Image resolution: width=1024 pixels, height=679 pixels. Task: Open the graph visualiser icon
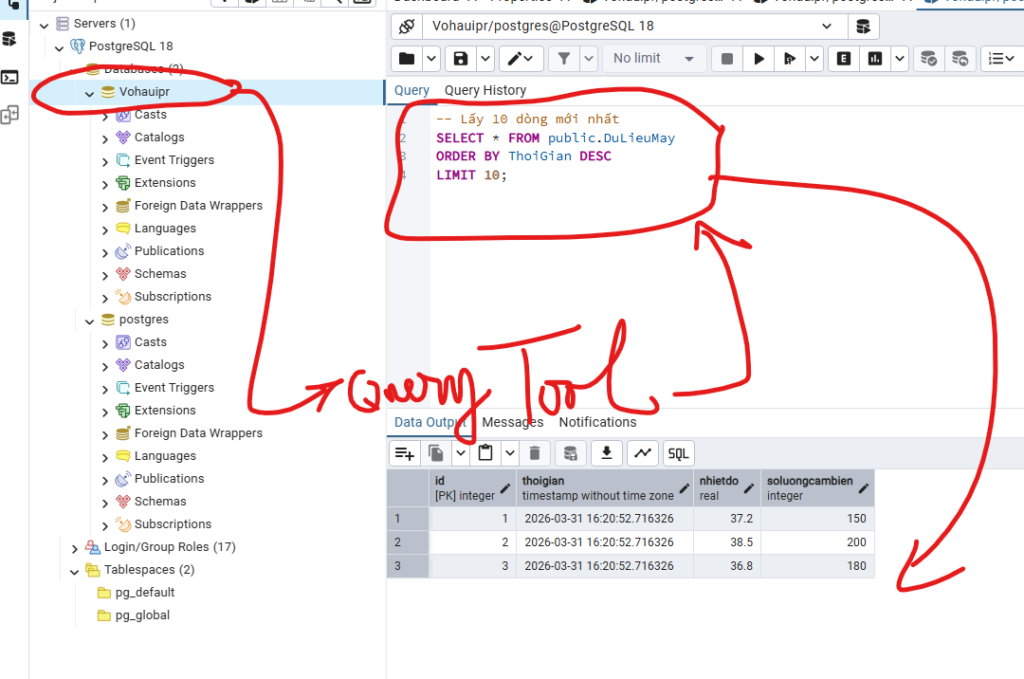pyautogui.click(x=642, y=453)
